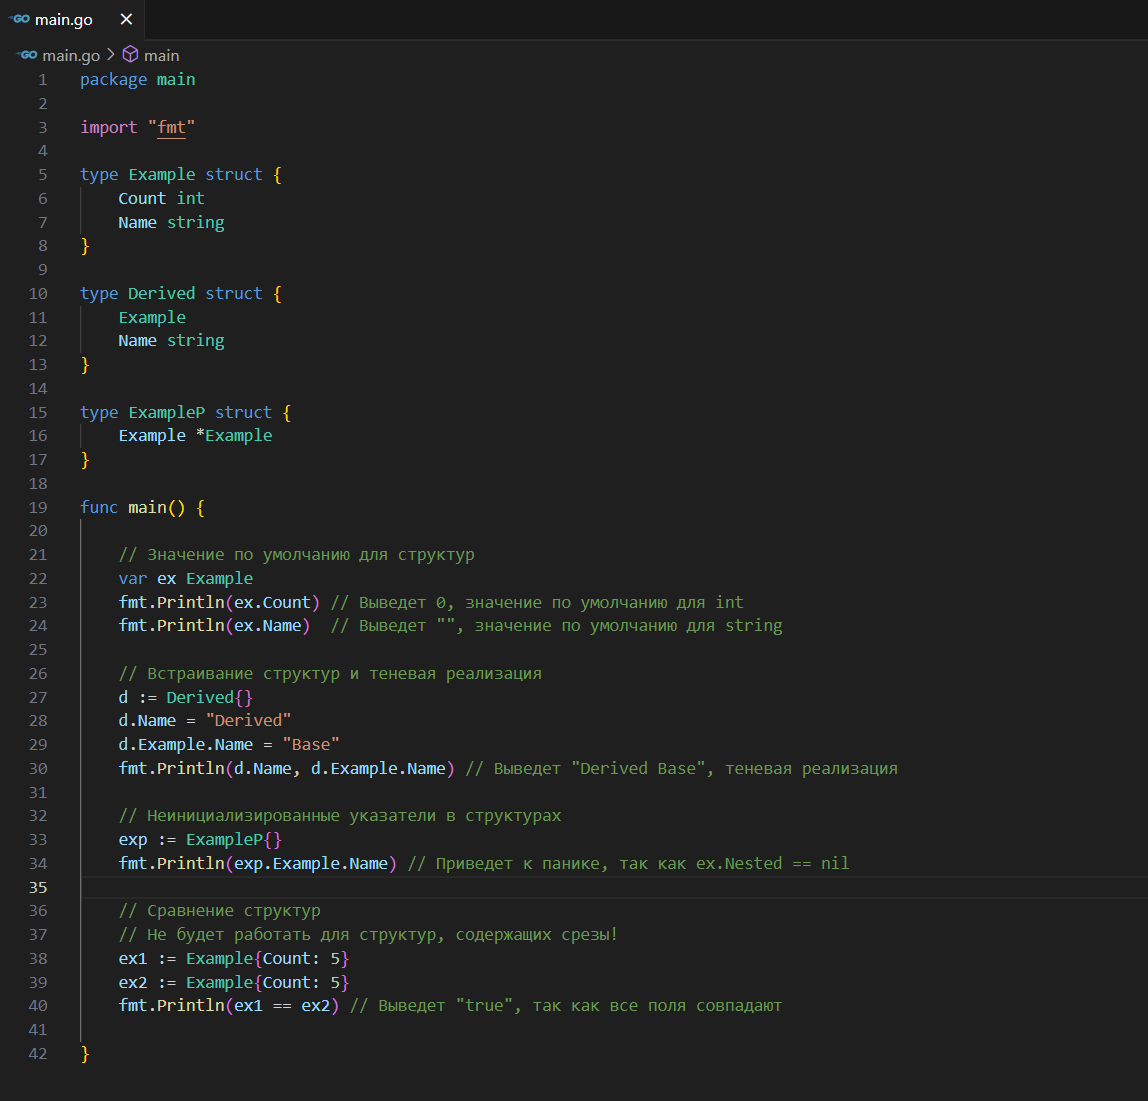
Task: Click the Go file icon in main.go tab
Action: point(19,19)
